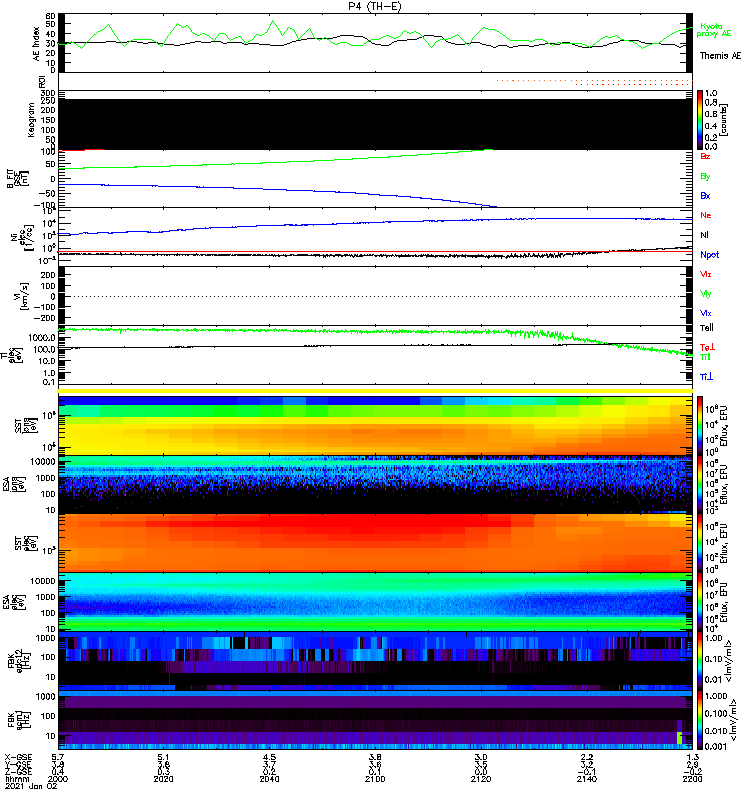Click the FBK edc12 spectrogram panel
This screenshot has width=750, height=800.
pos(376,661)
